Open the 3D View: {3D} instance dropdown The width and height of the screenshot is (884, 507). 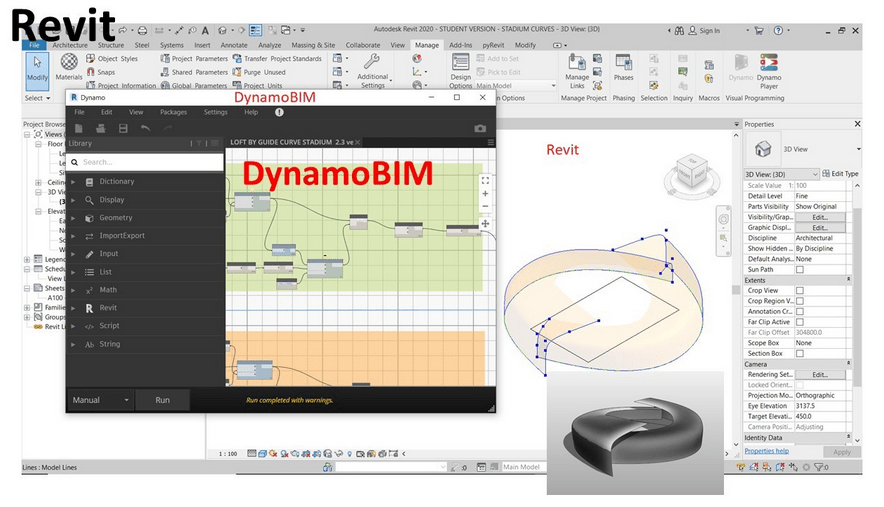coord(781,174)
